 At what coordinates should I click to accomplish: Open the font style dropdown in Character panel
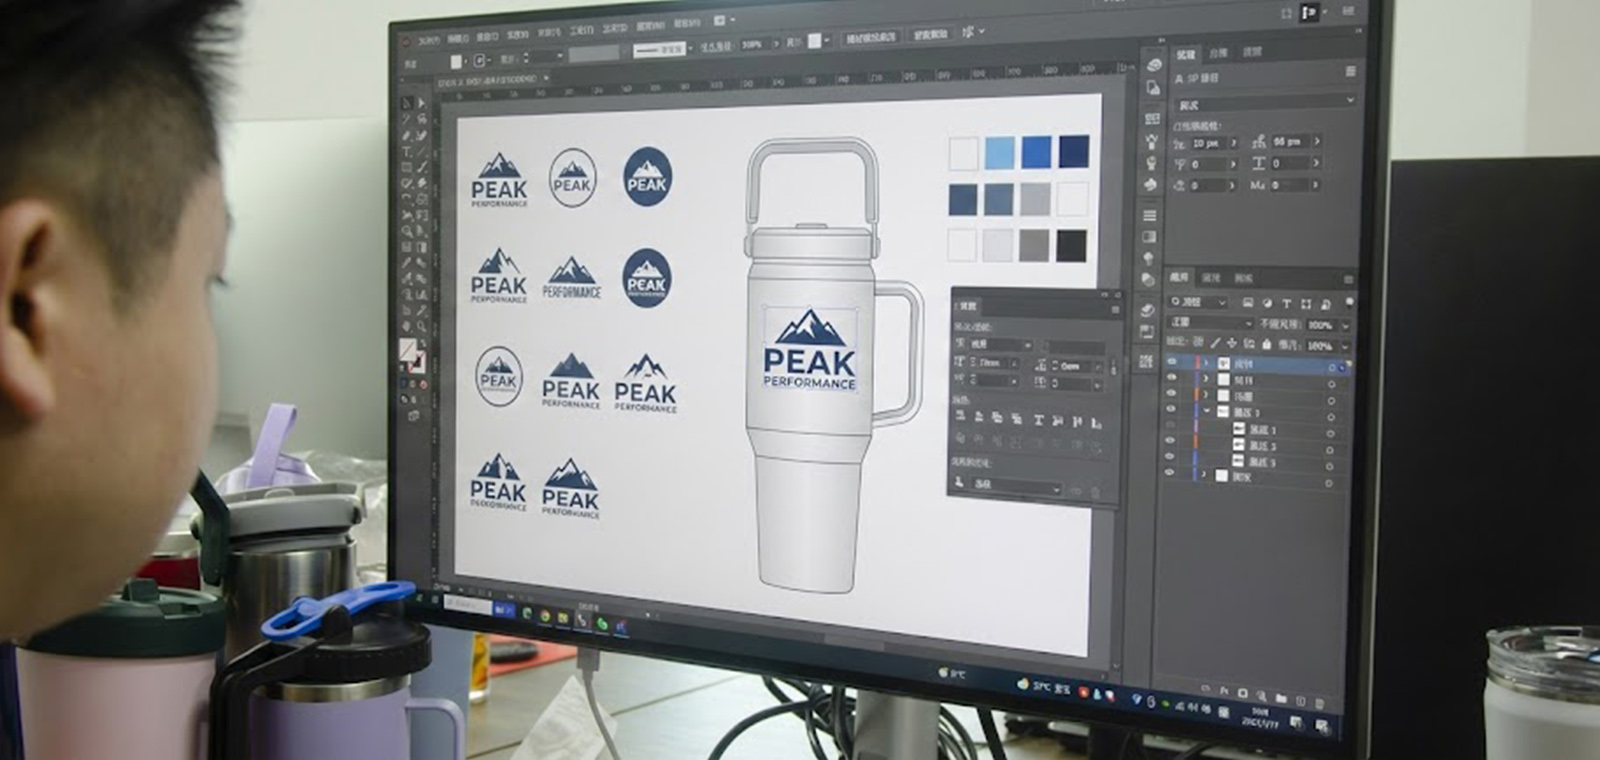1265,104
